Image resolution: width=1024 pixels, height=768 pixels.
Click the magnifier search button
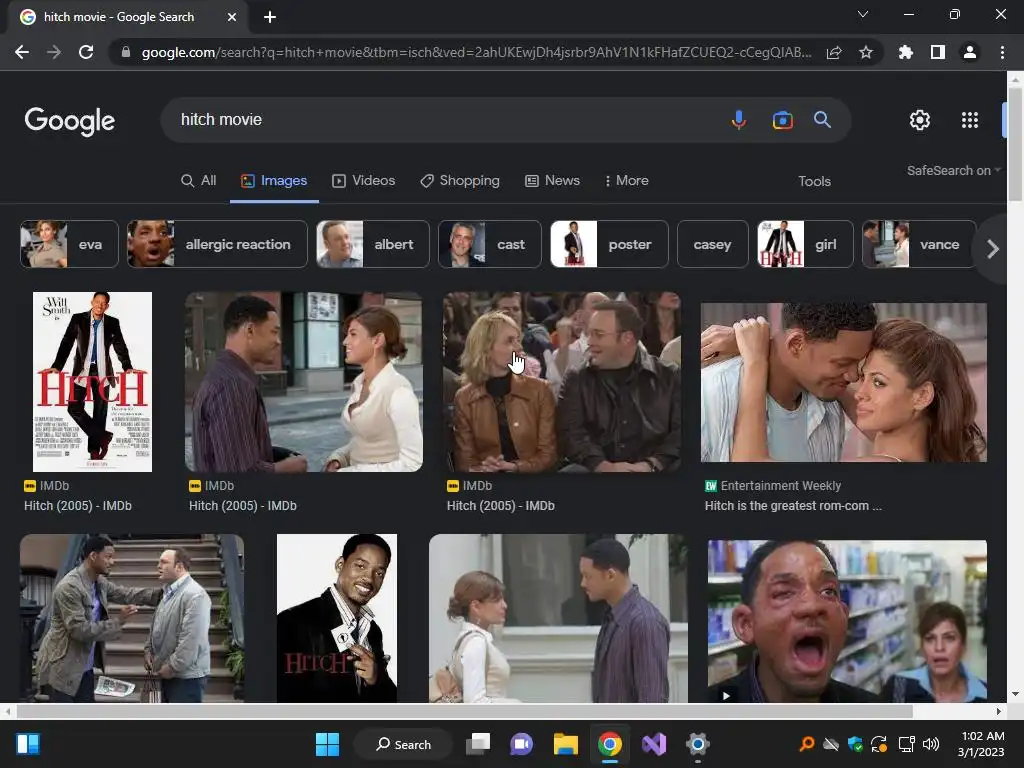[822, 120]
